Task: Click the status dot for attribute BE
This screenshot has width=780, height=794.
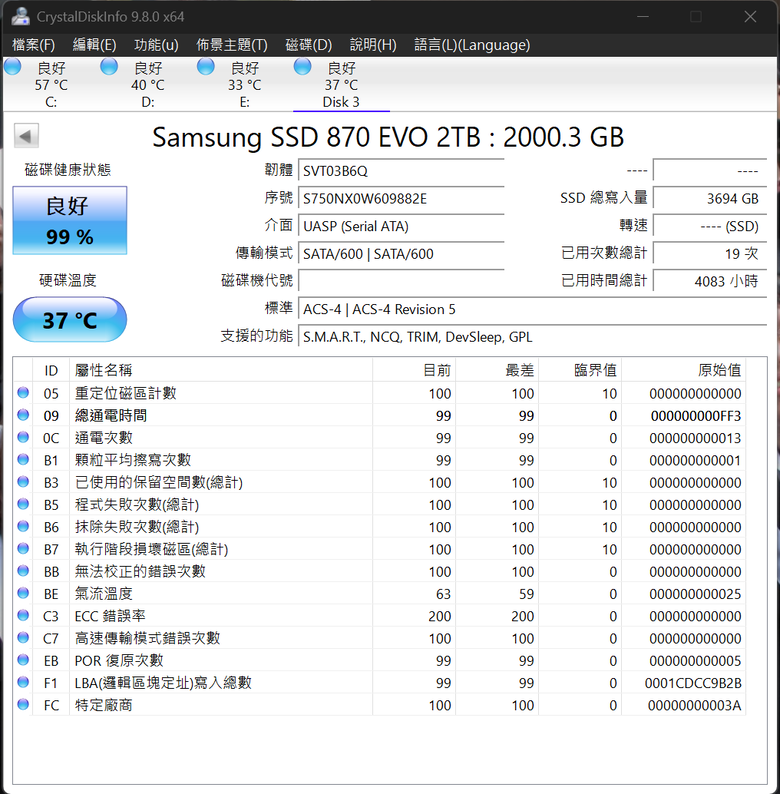Action: (x=23, y=593)
